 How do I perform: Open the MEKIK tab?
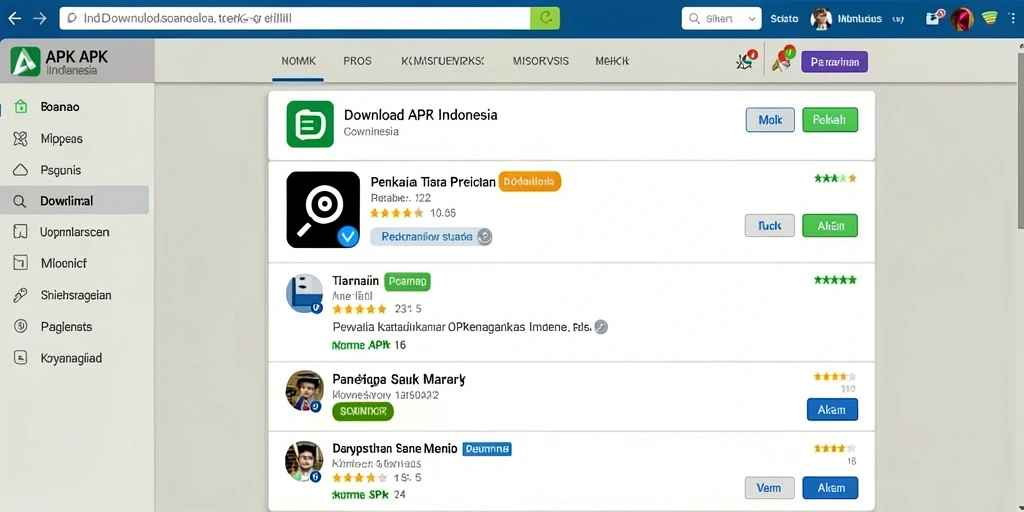(x=612, y=61)
